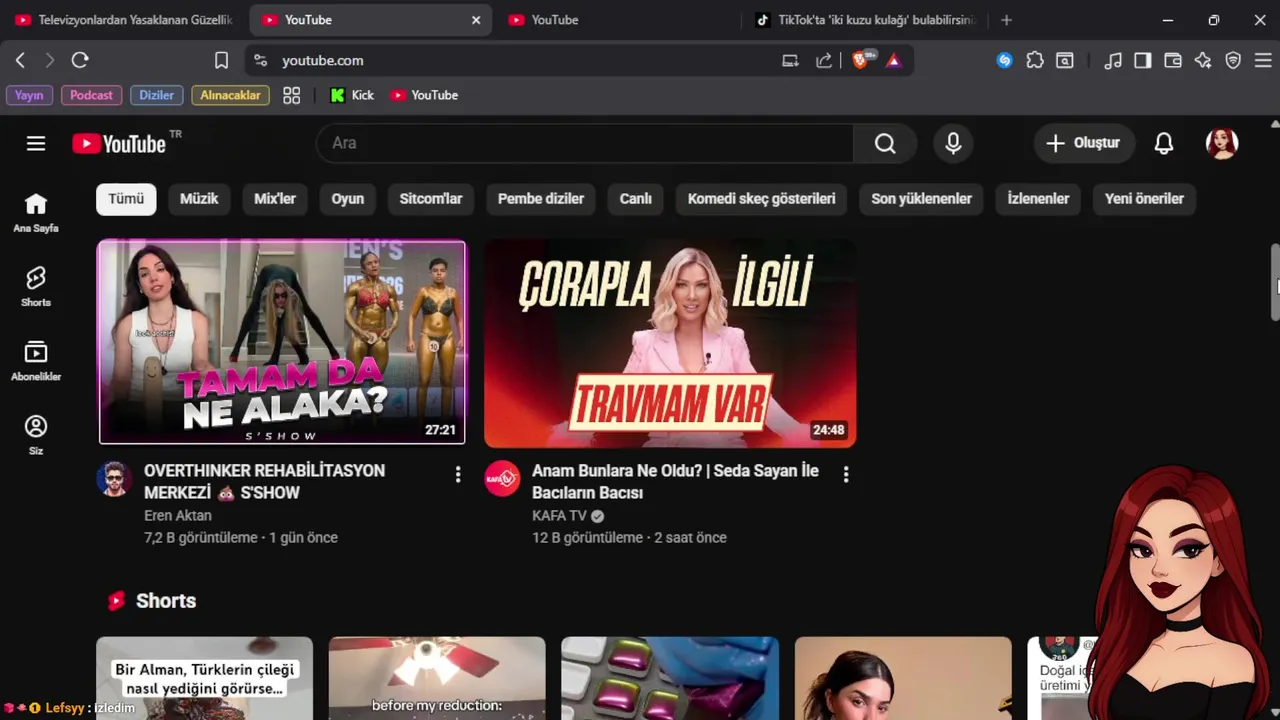Open Abonelikler in the sidebar

(36, 361)
